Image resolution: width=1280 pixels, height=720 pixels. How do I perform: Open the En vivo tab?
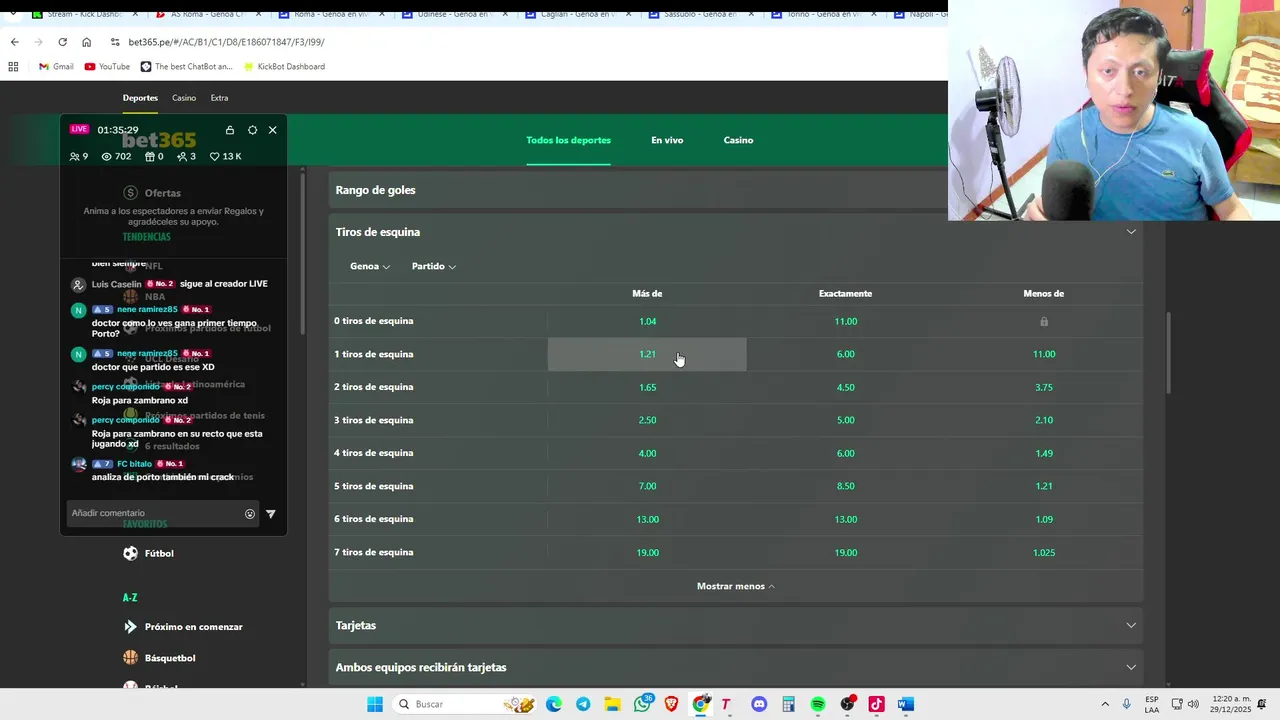pos(667,140)
